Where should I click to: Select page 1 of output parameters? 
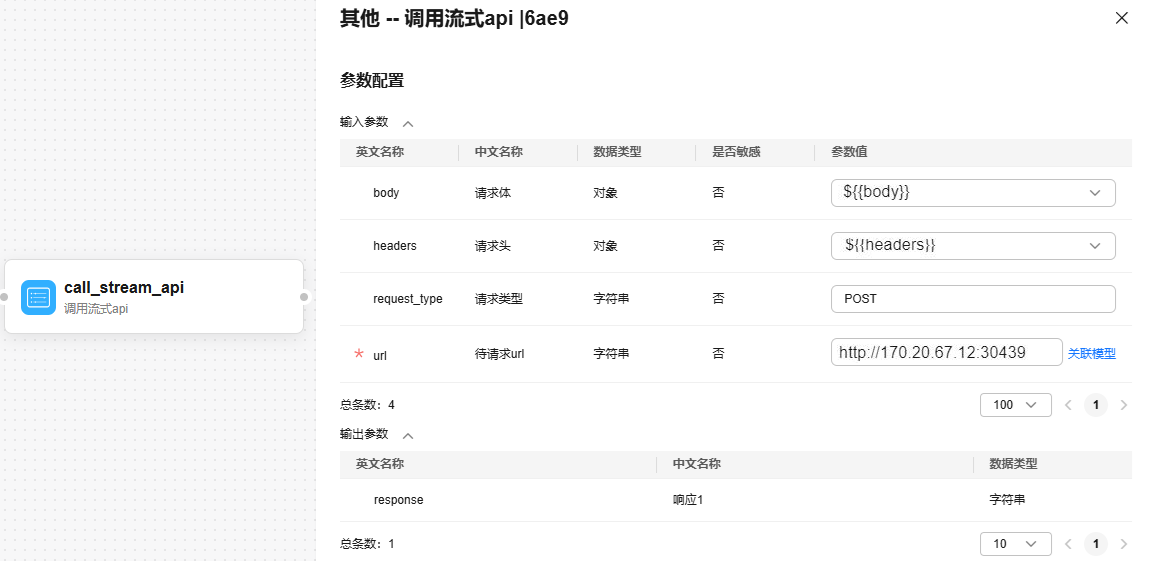pos(1096,544)
